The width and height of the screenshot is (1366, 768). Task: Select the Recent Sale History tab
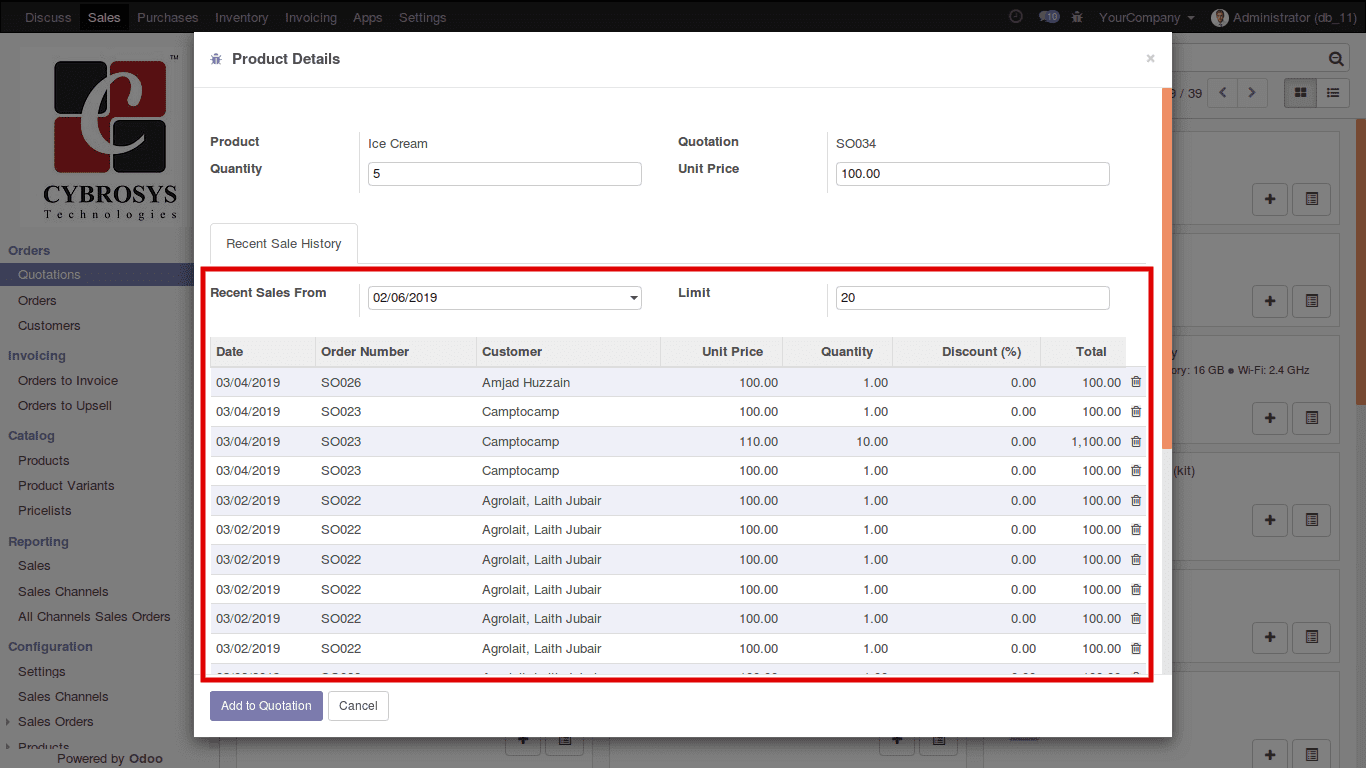tap(284, 244)
